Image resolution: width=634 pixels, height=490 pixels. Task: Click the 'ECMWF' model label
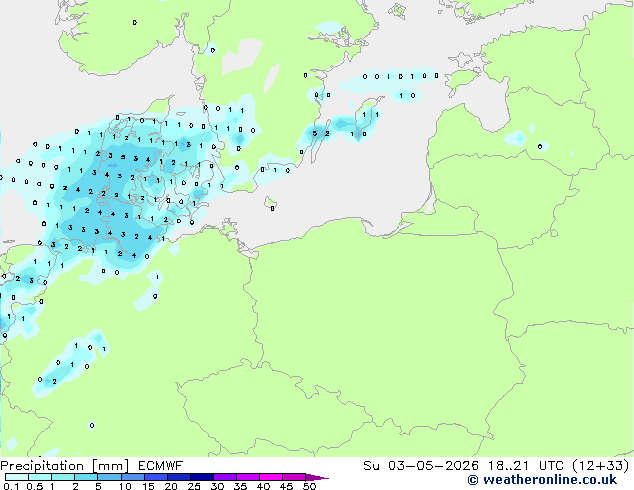pos(161,466)
